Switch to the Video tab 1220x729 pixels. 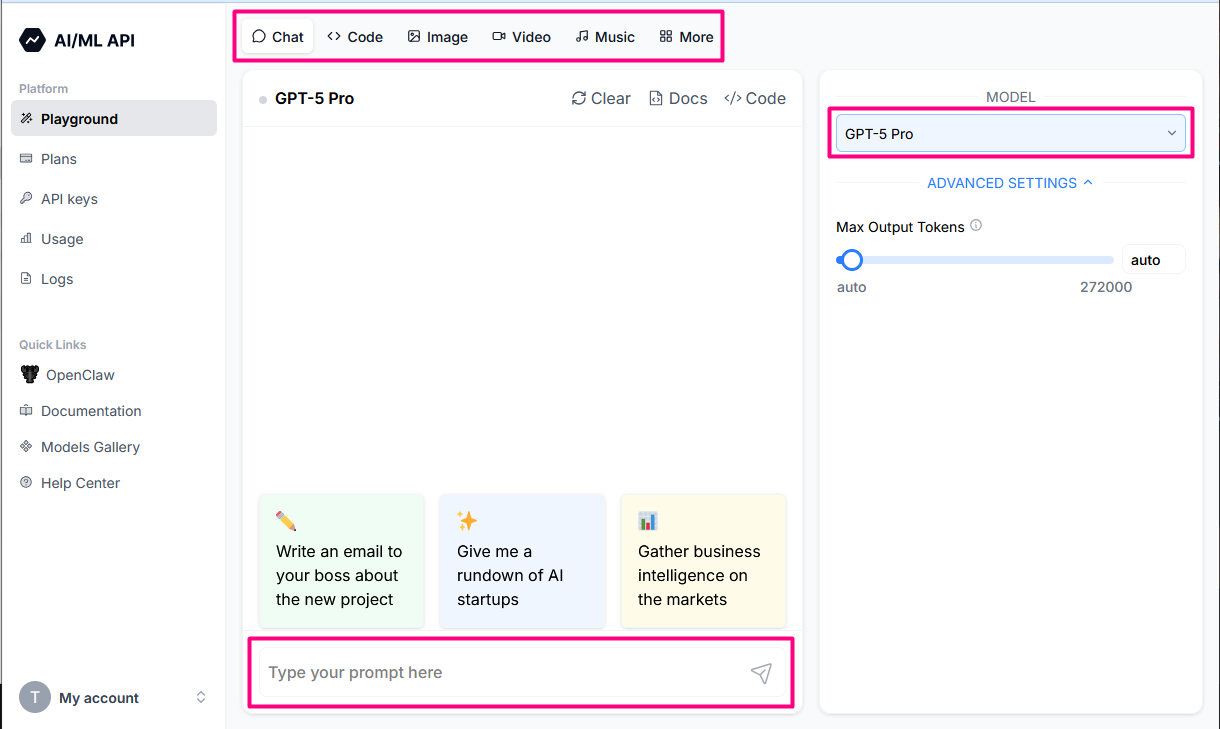(x=522, y=37)
